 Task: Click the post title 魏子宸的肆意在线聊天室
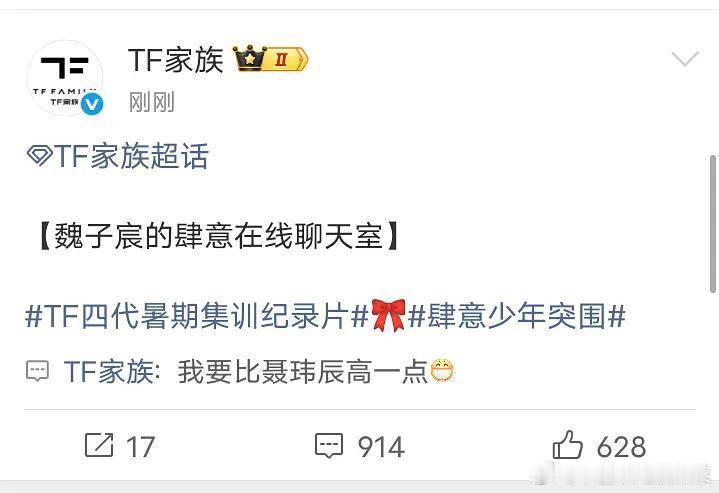coord(219,237)
